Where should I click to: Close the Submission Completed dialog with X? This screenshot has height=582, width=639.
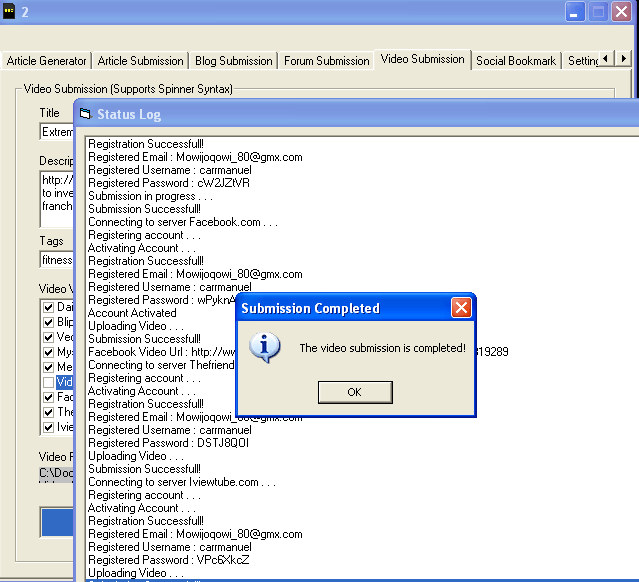point(461,308)
